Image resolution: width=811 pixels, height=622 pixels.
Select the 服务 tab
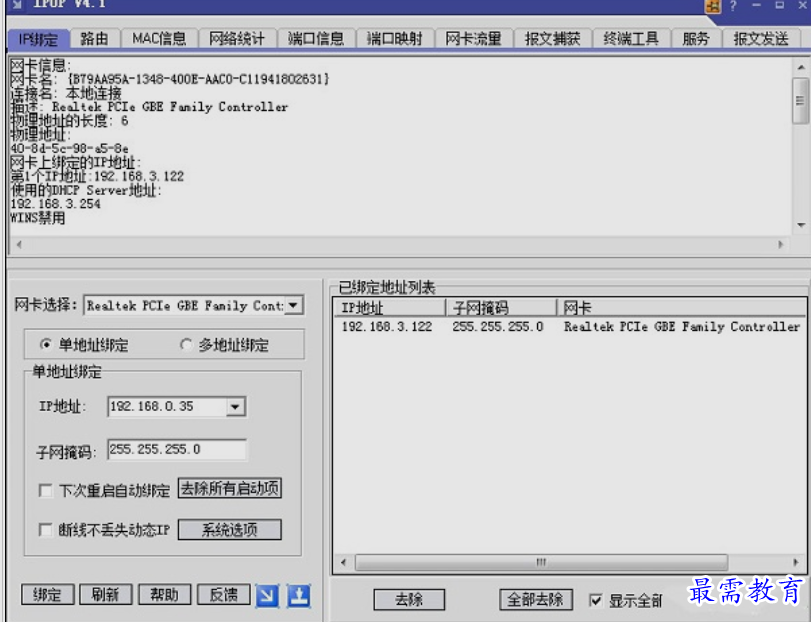coord(696,39)
